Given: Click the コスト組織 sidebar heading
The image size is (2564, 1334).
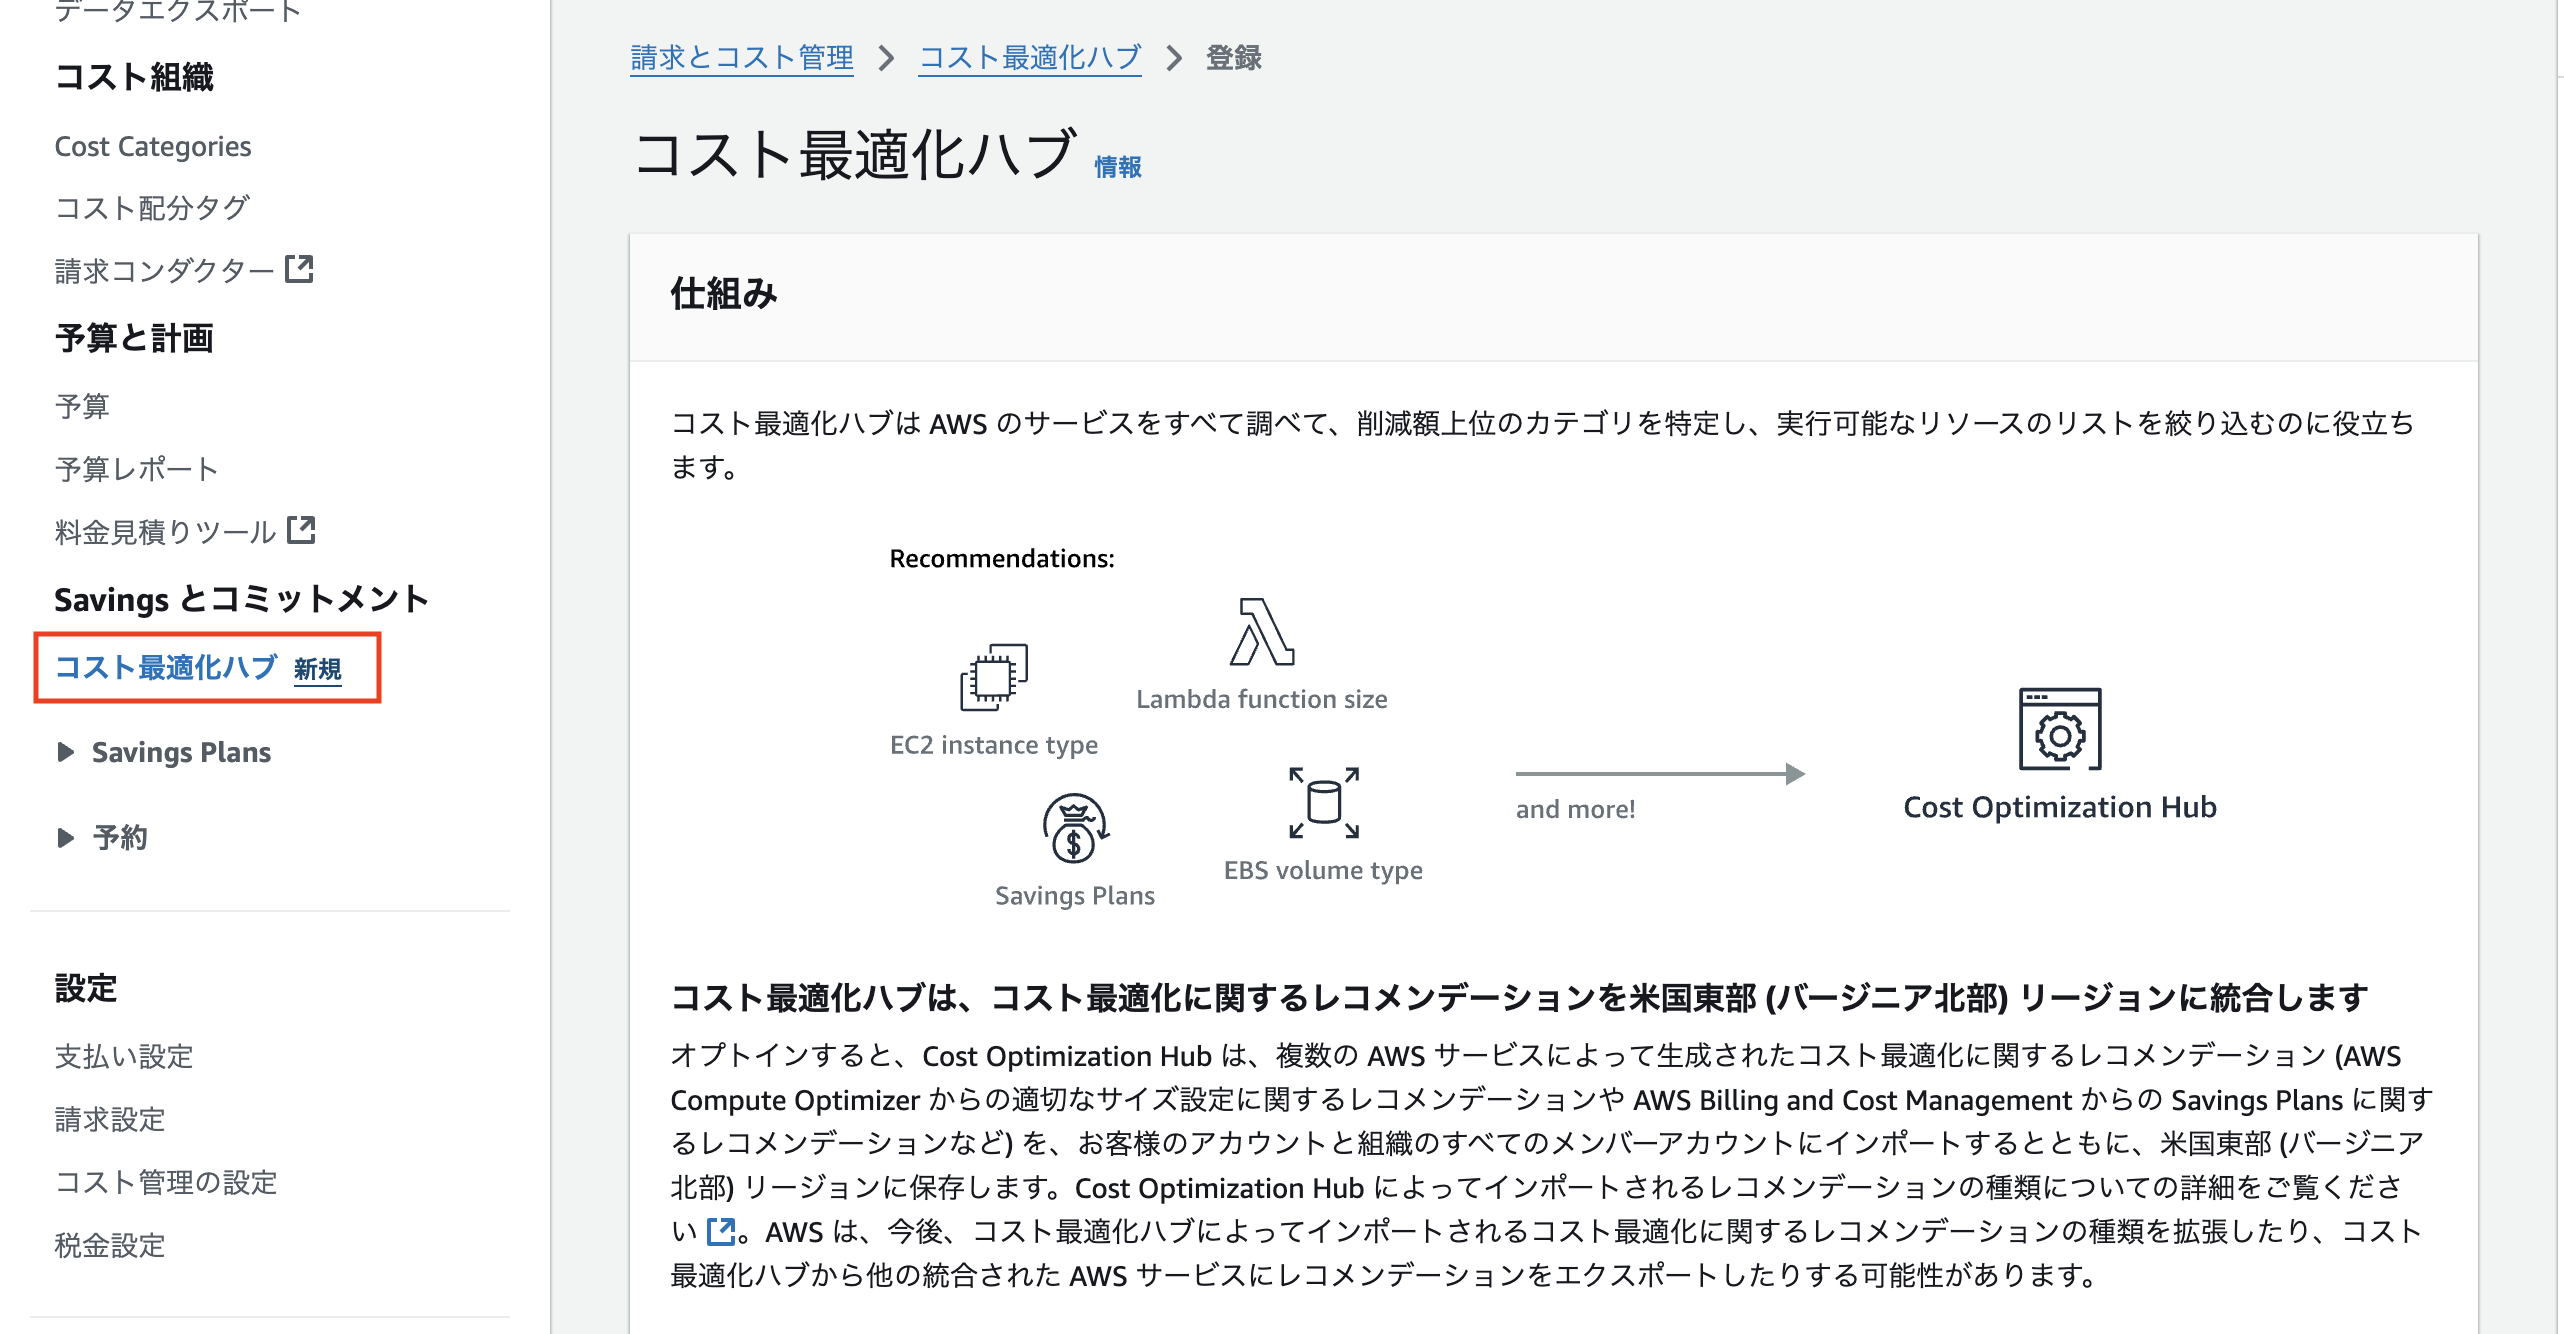Looking at the screenshot, I should 134,77.
